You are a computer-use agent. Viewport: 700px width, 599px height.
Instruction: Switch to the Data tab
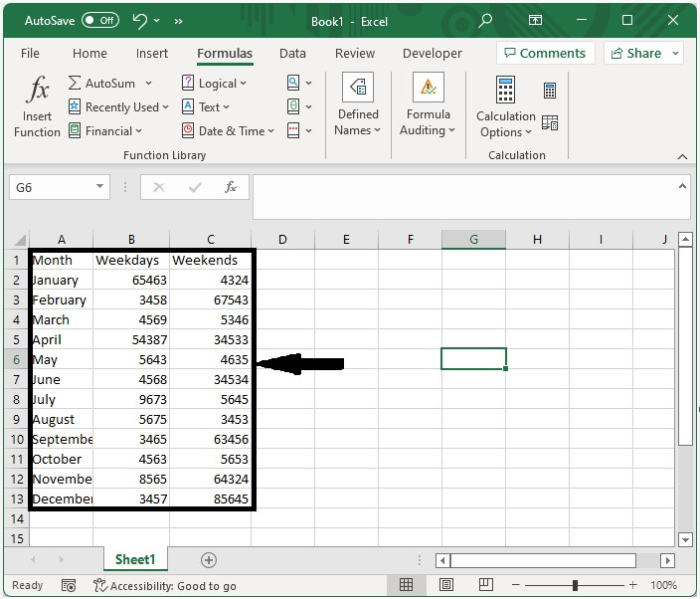[292, 54]
